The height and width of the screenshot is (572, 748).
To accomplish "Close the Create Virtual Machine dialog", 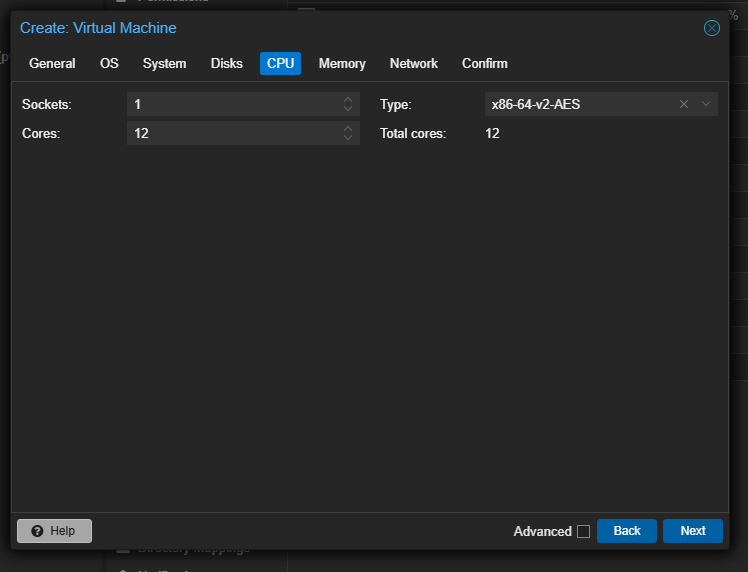I will pos(711,28).
